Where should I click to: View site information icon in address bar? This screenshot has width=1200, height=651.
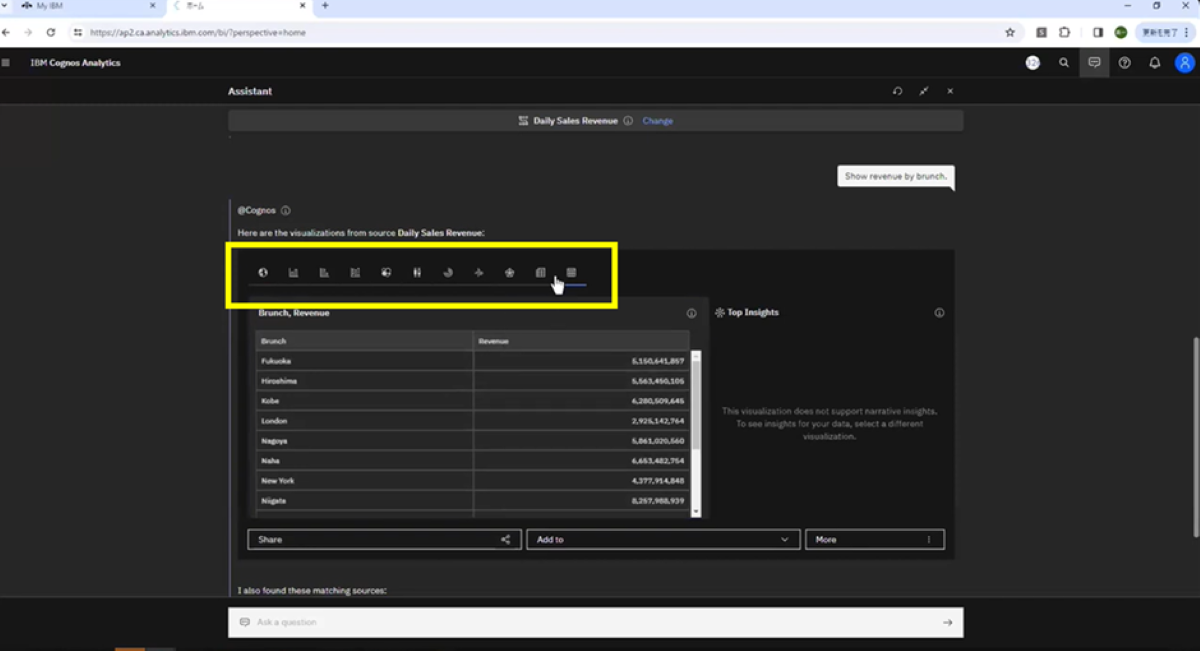[x=78, y=32]
